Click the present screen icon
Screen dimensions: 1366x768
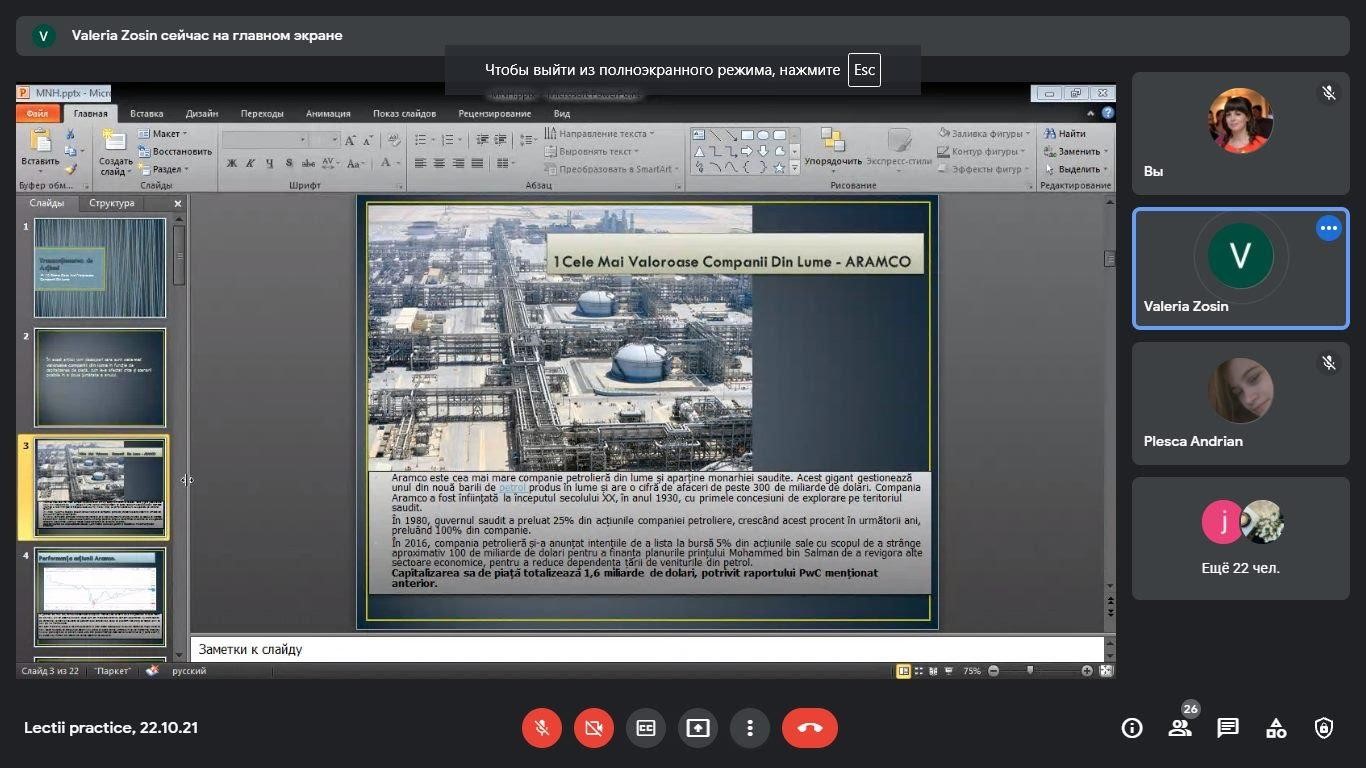click(x=698, y=728)
